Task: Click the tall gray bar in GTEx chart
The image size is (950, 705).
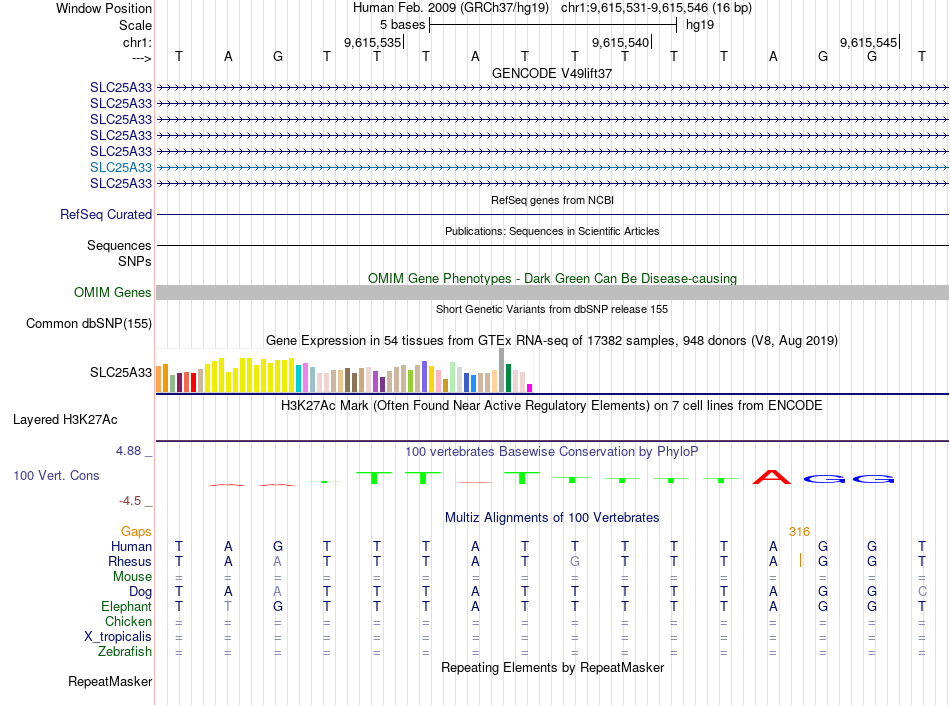Action: pyautogui.click(x=502, y=371)
